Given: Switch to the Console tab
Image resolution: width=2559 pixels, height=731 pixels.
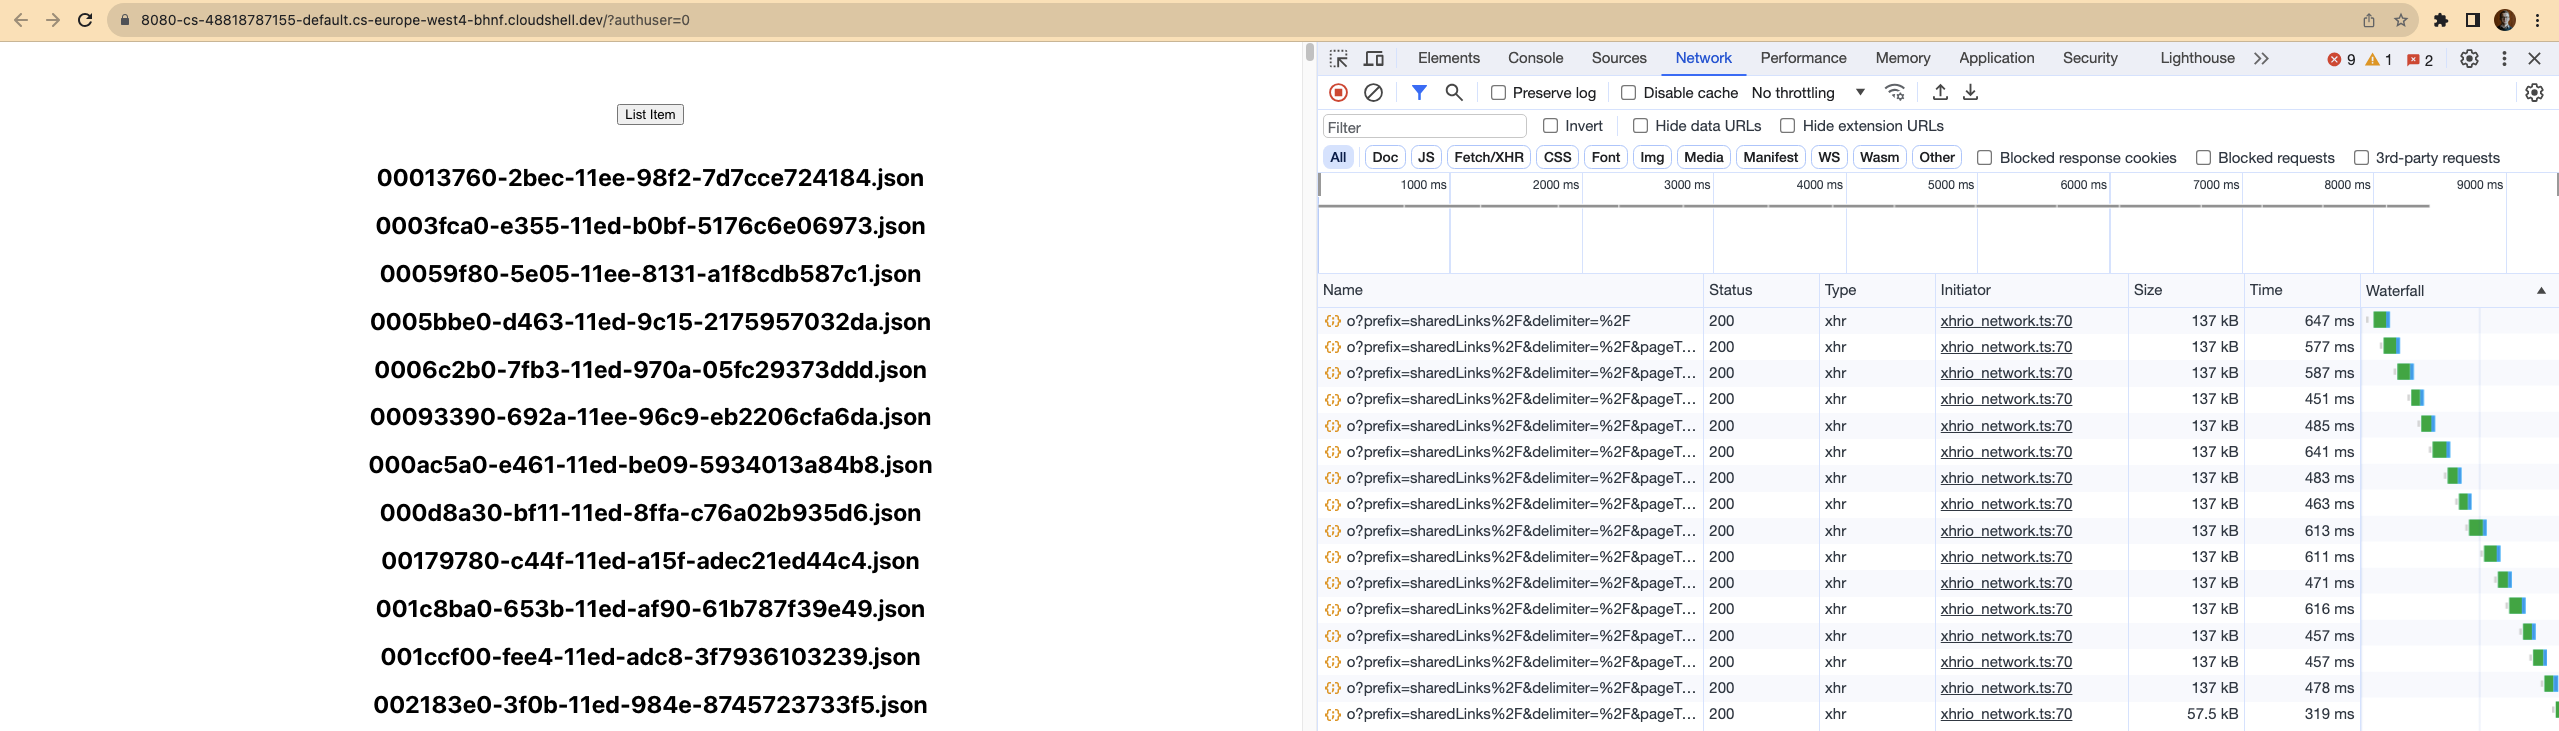Looking at the screenshot, I should pyautogui.click(x=1535, y=58).
